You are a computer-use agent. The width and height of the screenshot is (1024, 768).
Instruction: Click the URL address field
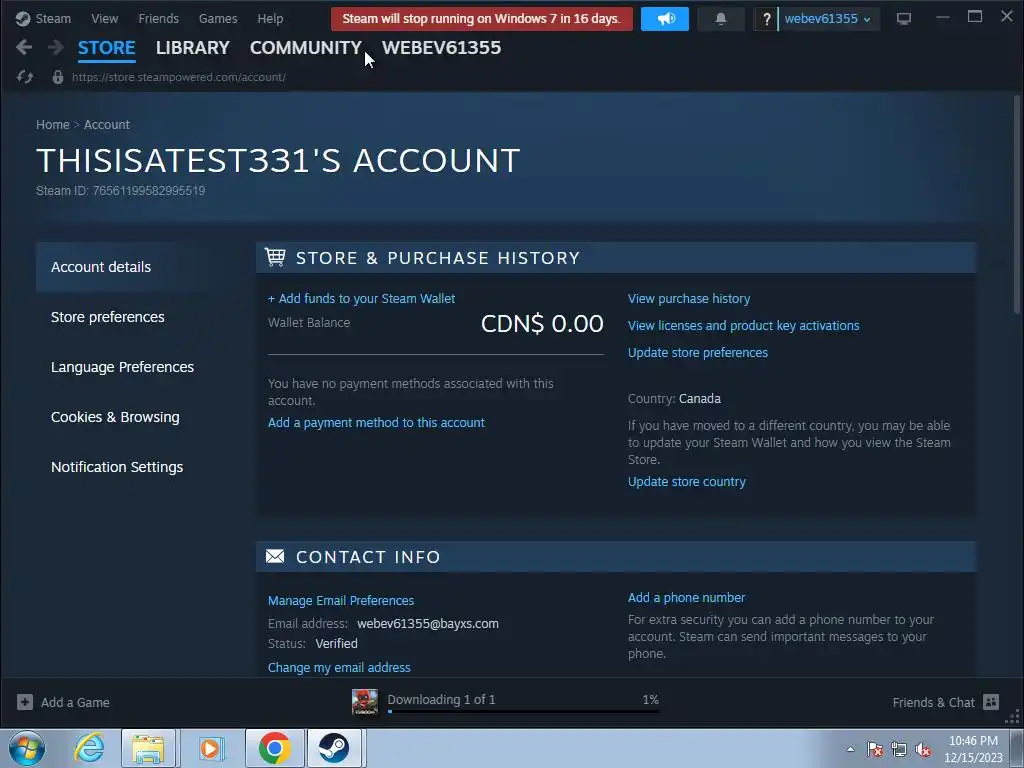coord(178,77)
